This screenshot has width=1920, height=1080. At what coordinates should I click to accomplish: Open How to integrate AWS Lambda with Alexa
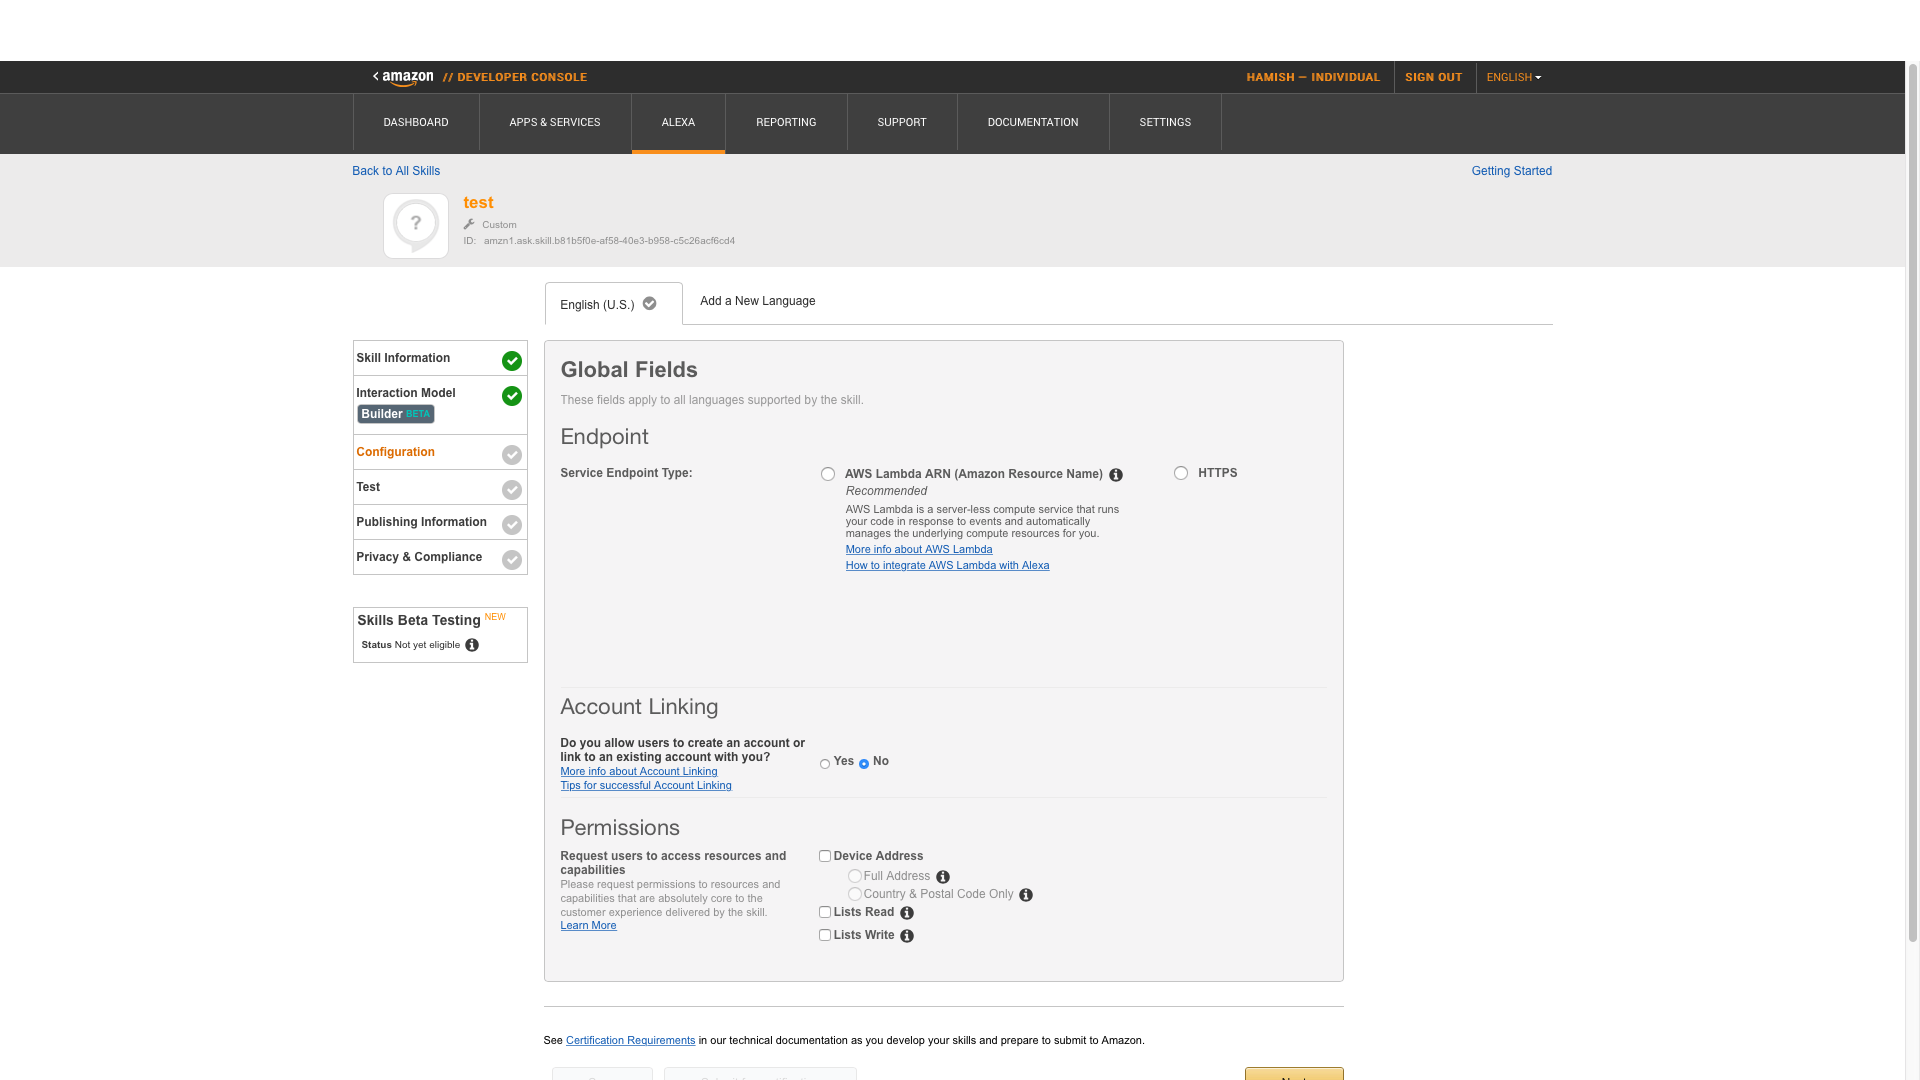click(x=947, y=565)
